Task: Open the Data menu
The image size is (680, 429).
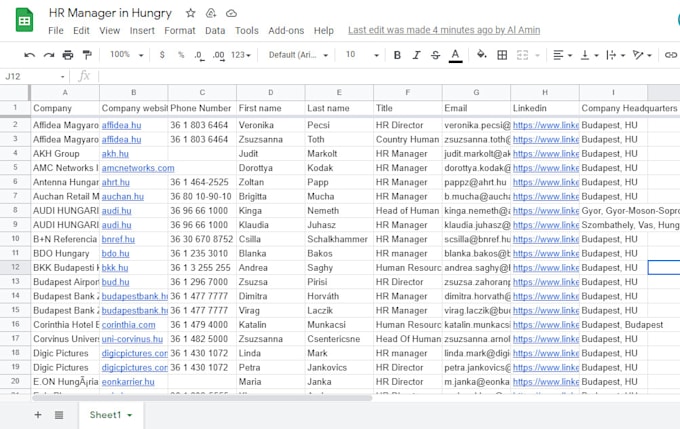Action: click(215, 30)
